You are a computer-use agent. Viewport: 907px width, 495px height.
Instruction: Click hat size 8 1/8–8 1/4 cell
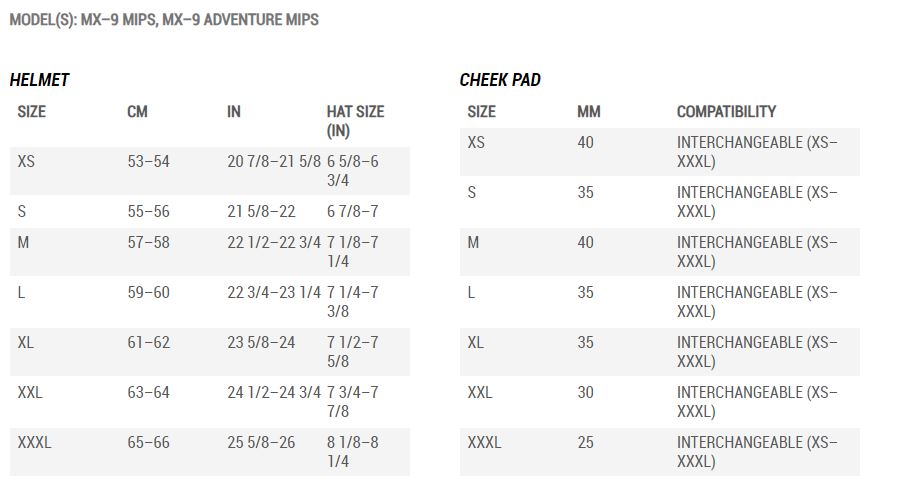tap(352, 452)
